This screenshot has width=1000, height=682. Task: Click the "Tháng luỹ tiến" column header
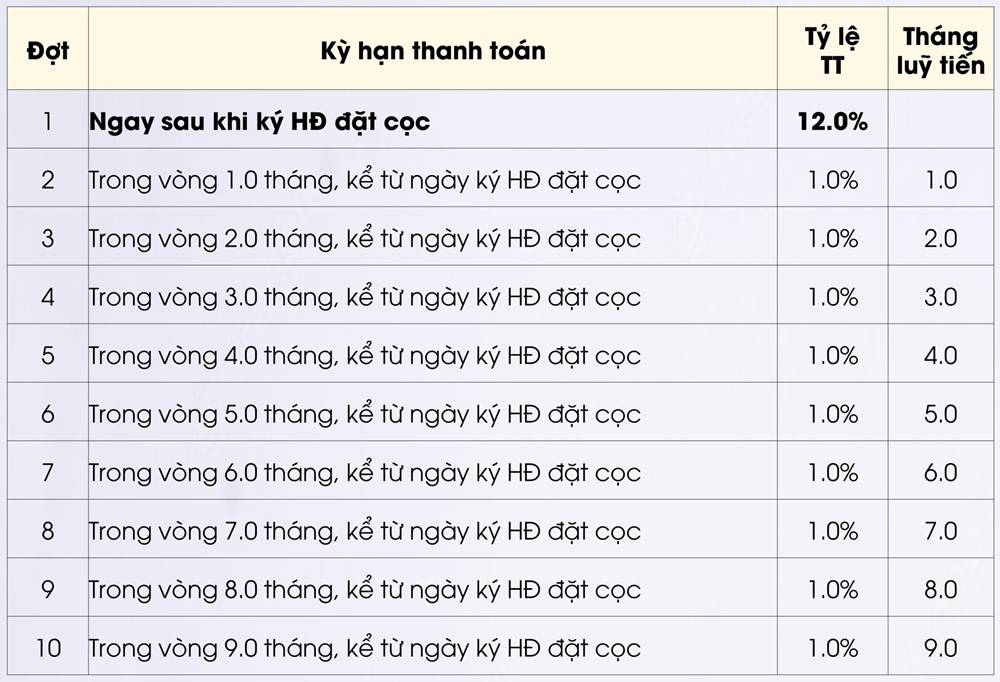pos(940,51)
